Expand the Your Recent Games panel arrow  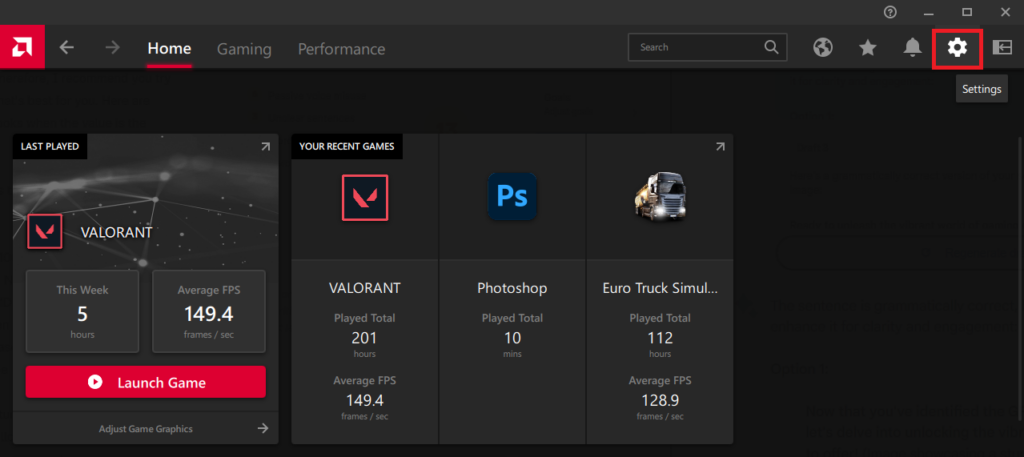pos(720,147)
